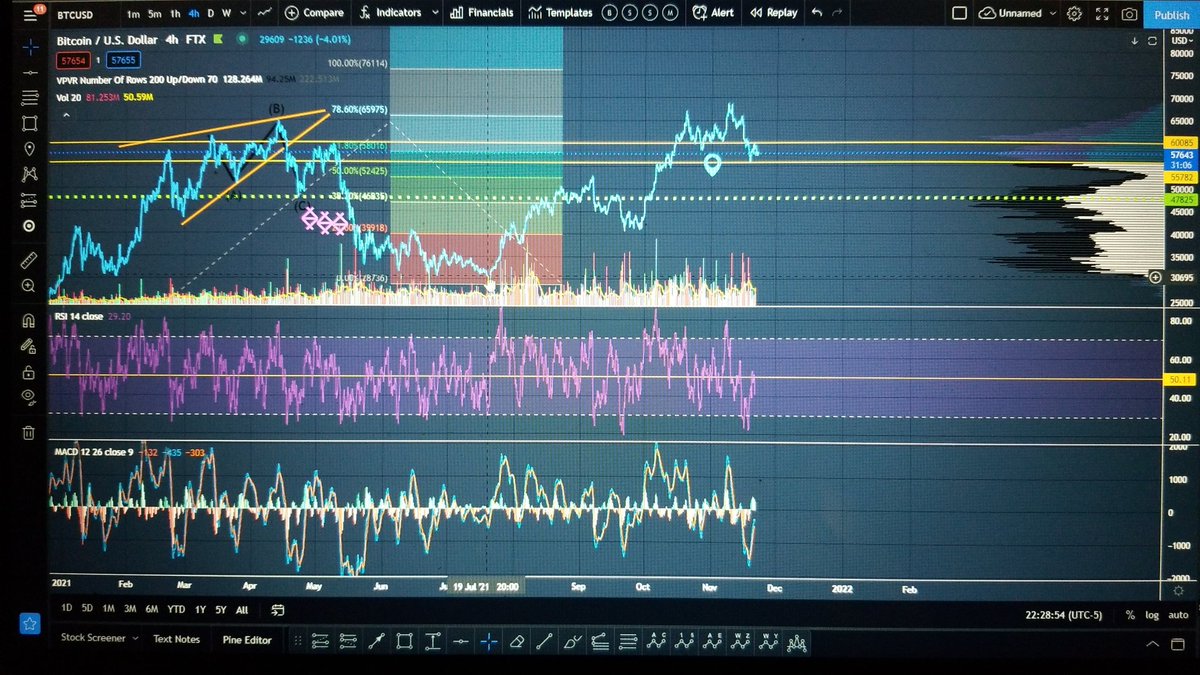The image size is (1200, 675).
Task: Open time axis settings gear at chart corner
Action: click(x=1178, y=592)
